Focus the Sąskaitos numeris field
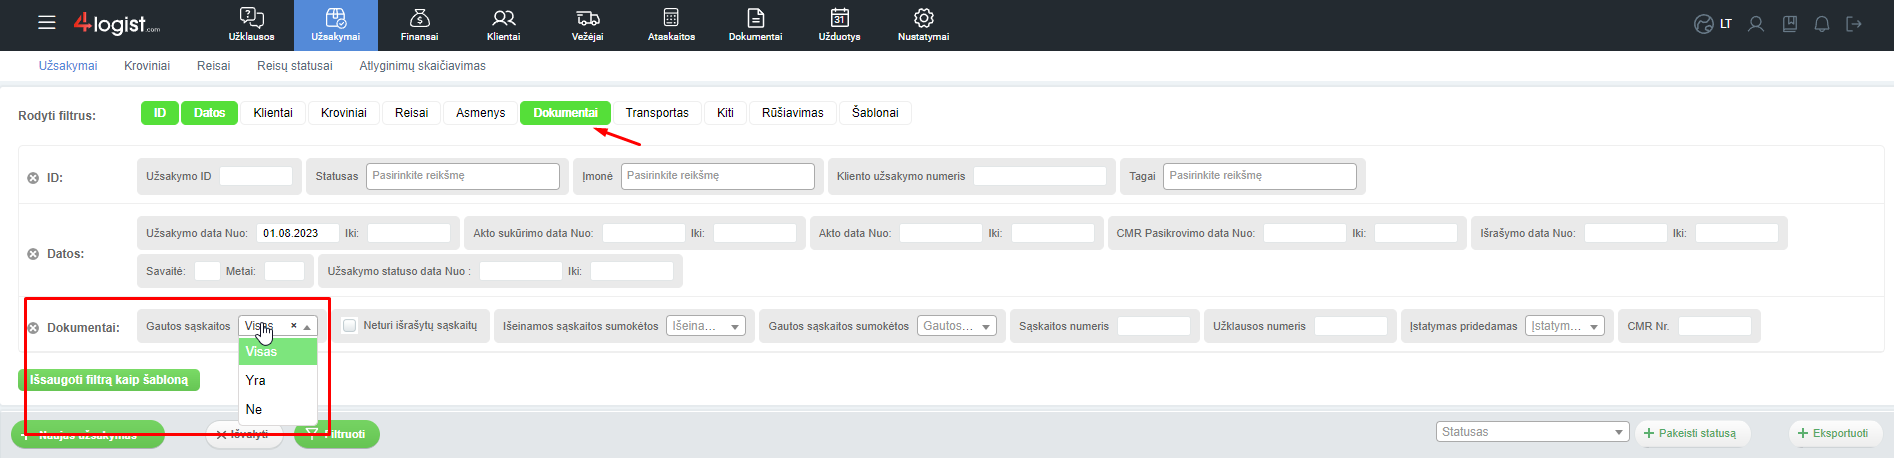The width and height of the screenshot is (1894, 458). click(1154, 326)
